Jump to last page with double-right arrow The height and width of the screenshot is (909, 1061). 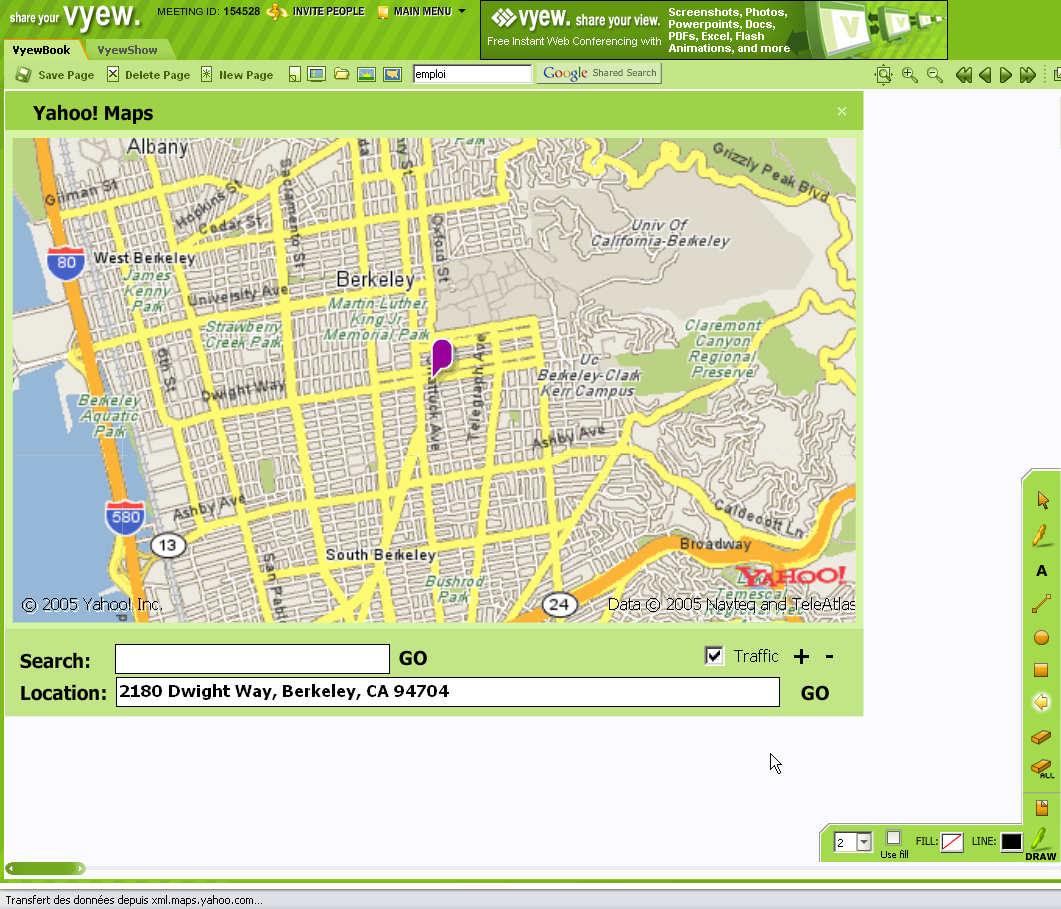click(x=1028, y=74)
